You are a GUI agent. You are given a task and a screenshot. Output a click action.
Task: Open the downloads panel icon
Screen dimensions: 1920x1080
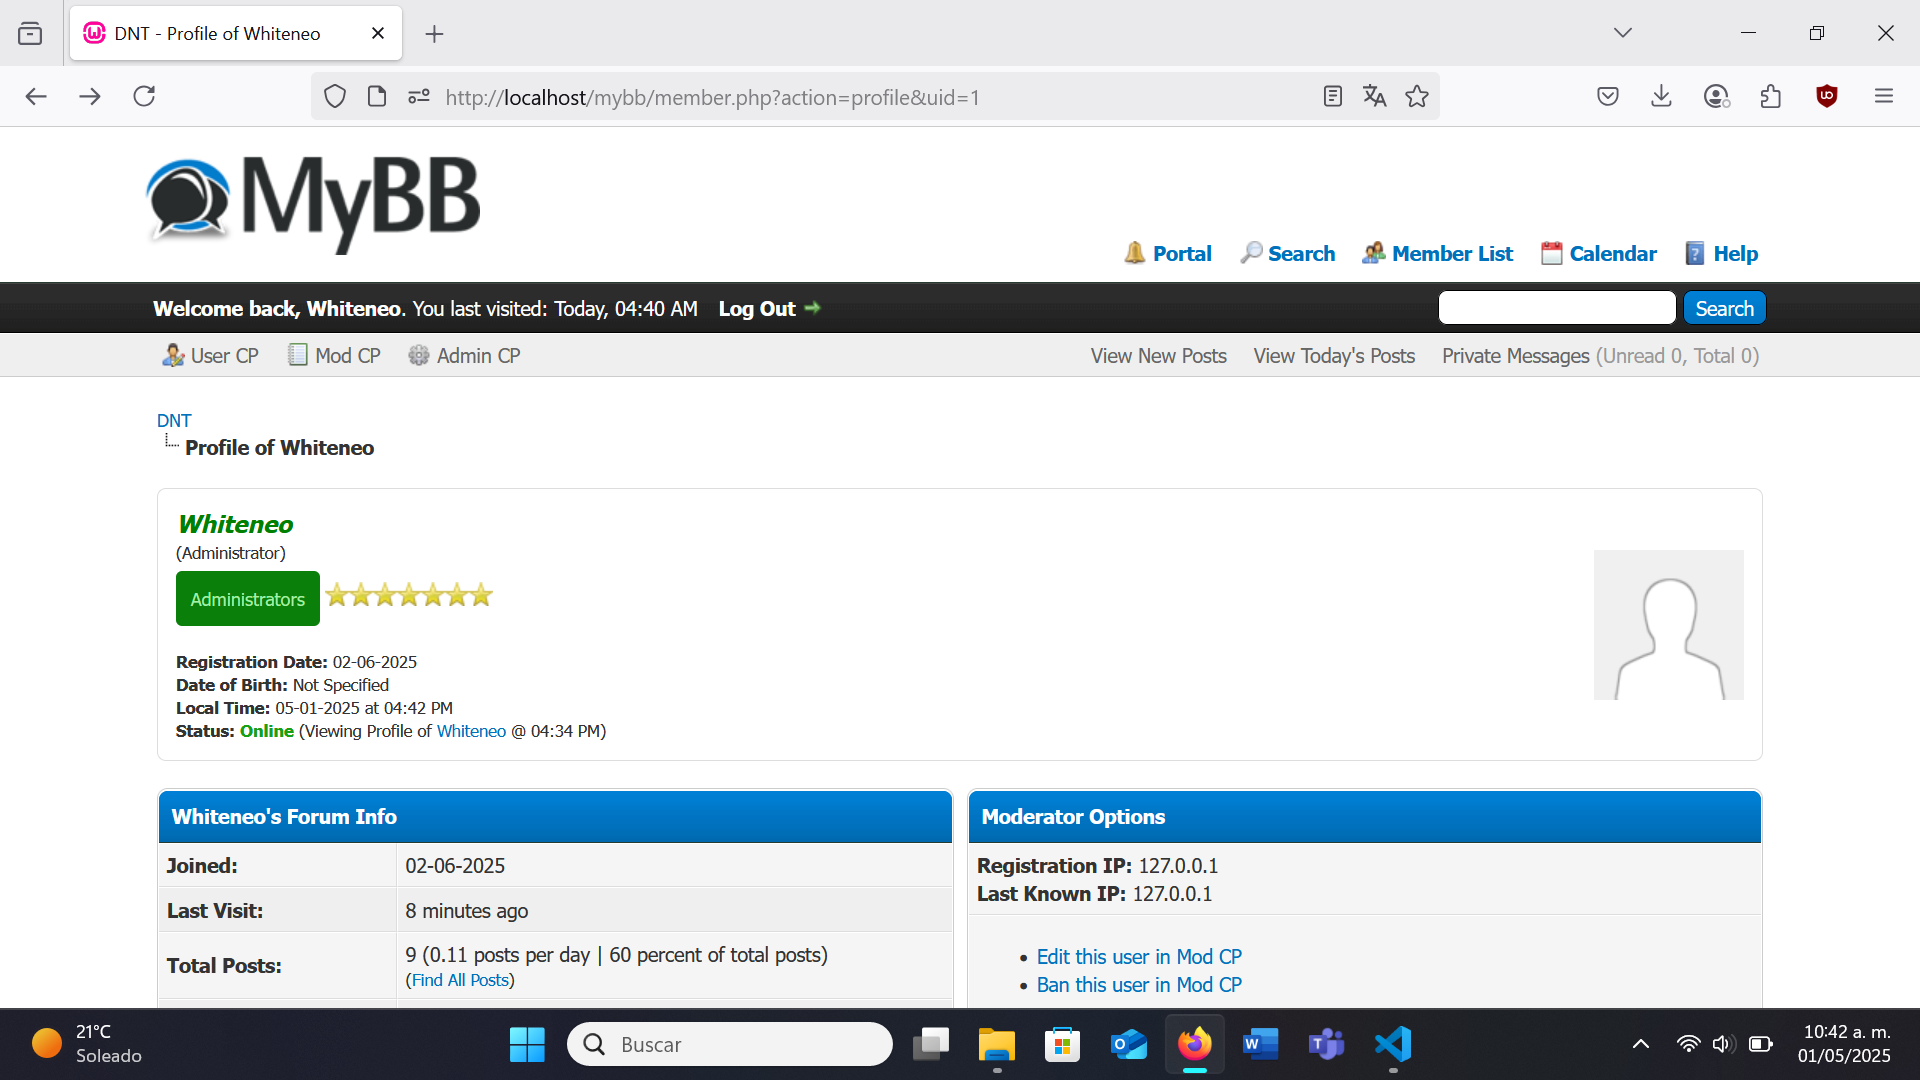pyautogui.click(x=1661, y=96)
